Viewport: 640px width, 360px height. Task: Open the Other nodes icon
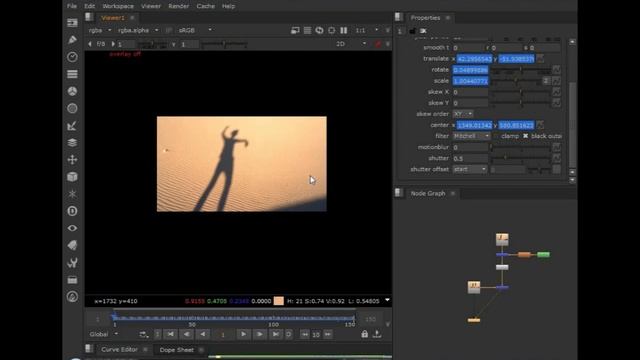pyautogui.click(x=72, y=280)
